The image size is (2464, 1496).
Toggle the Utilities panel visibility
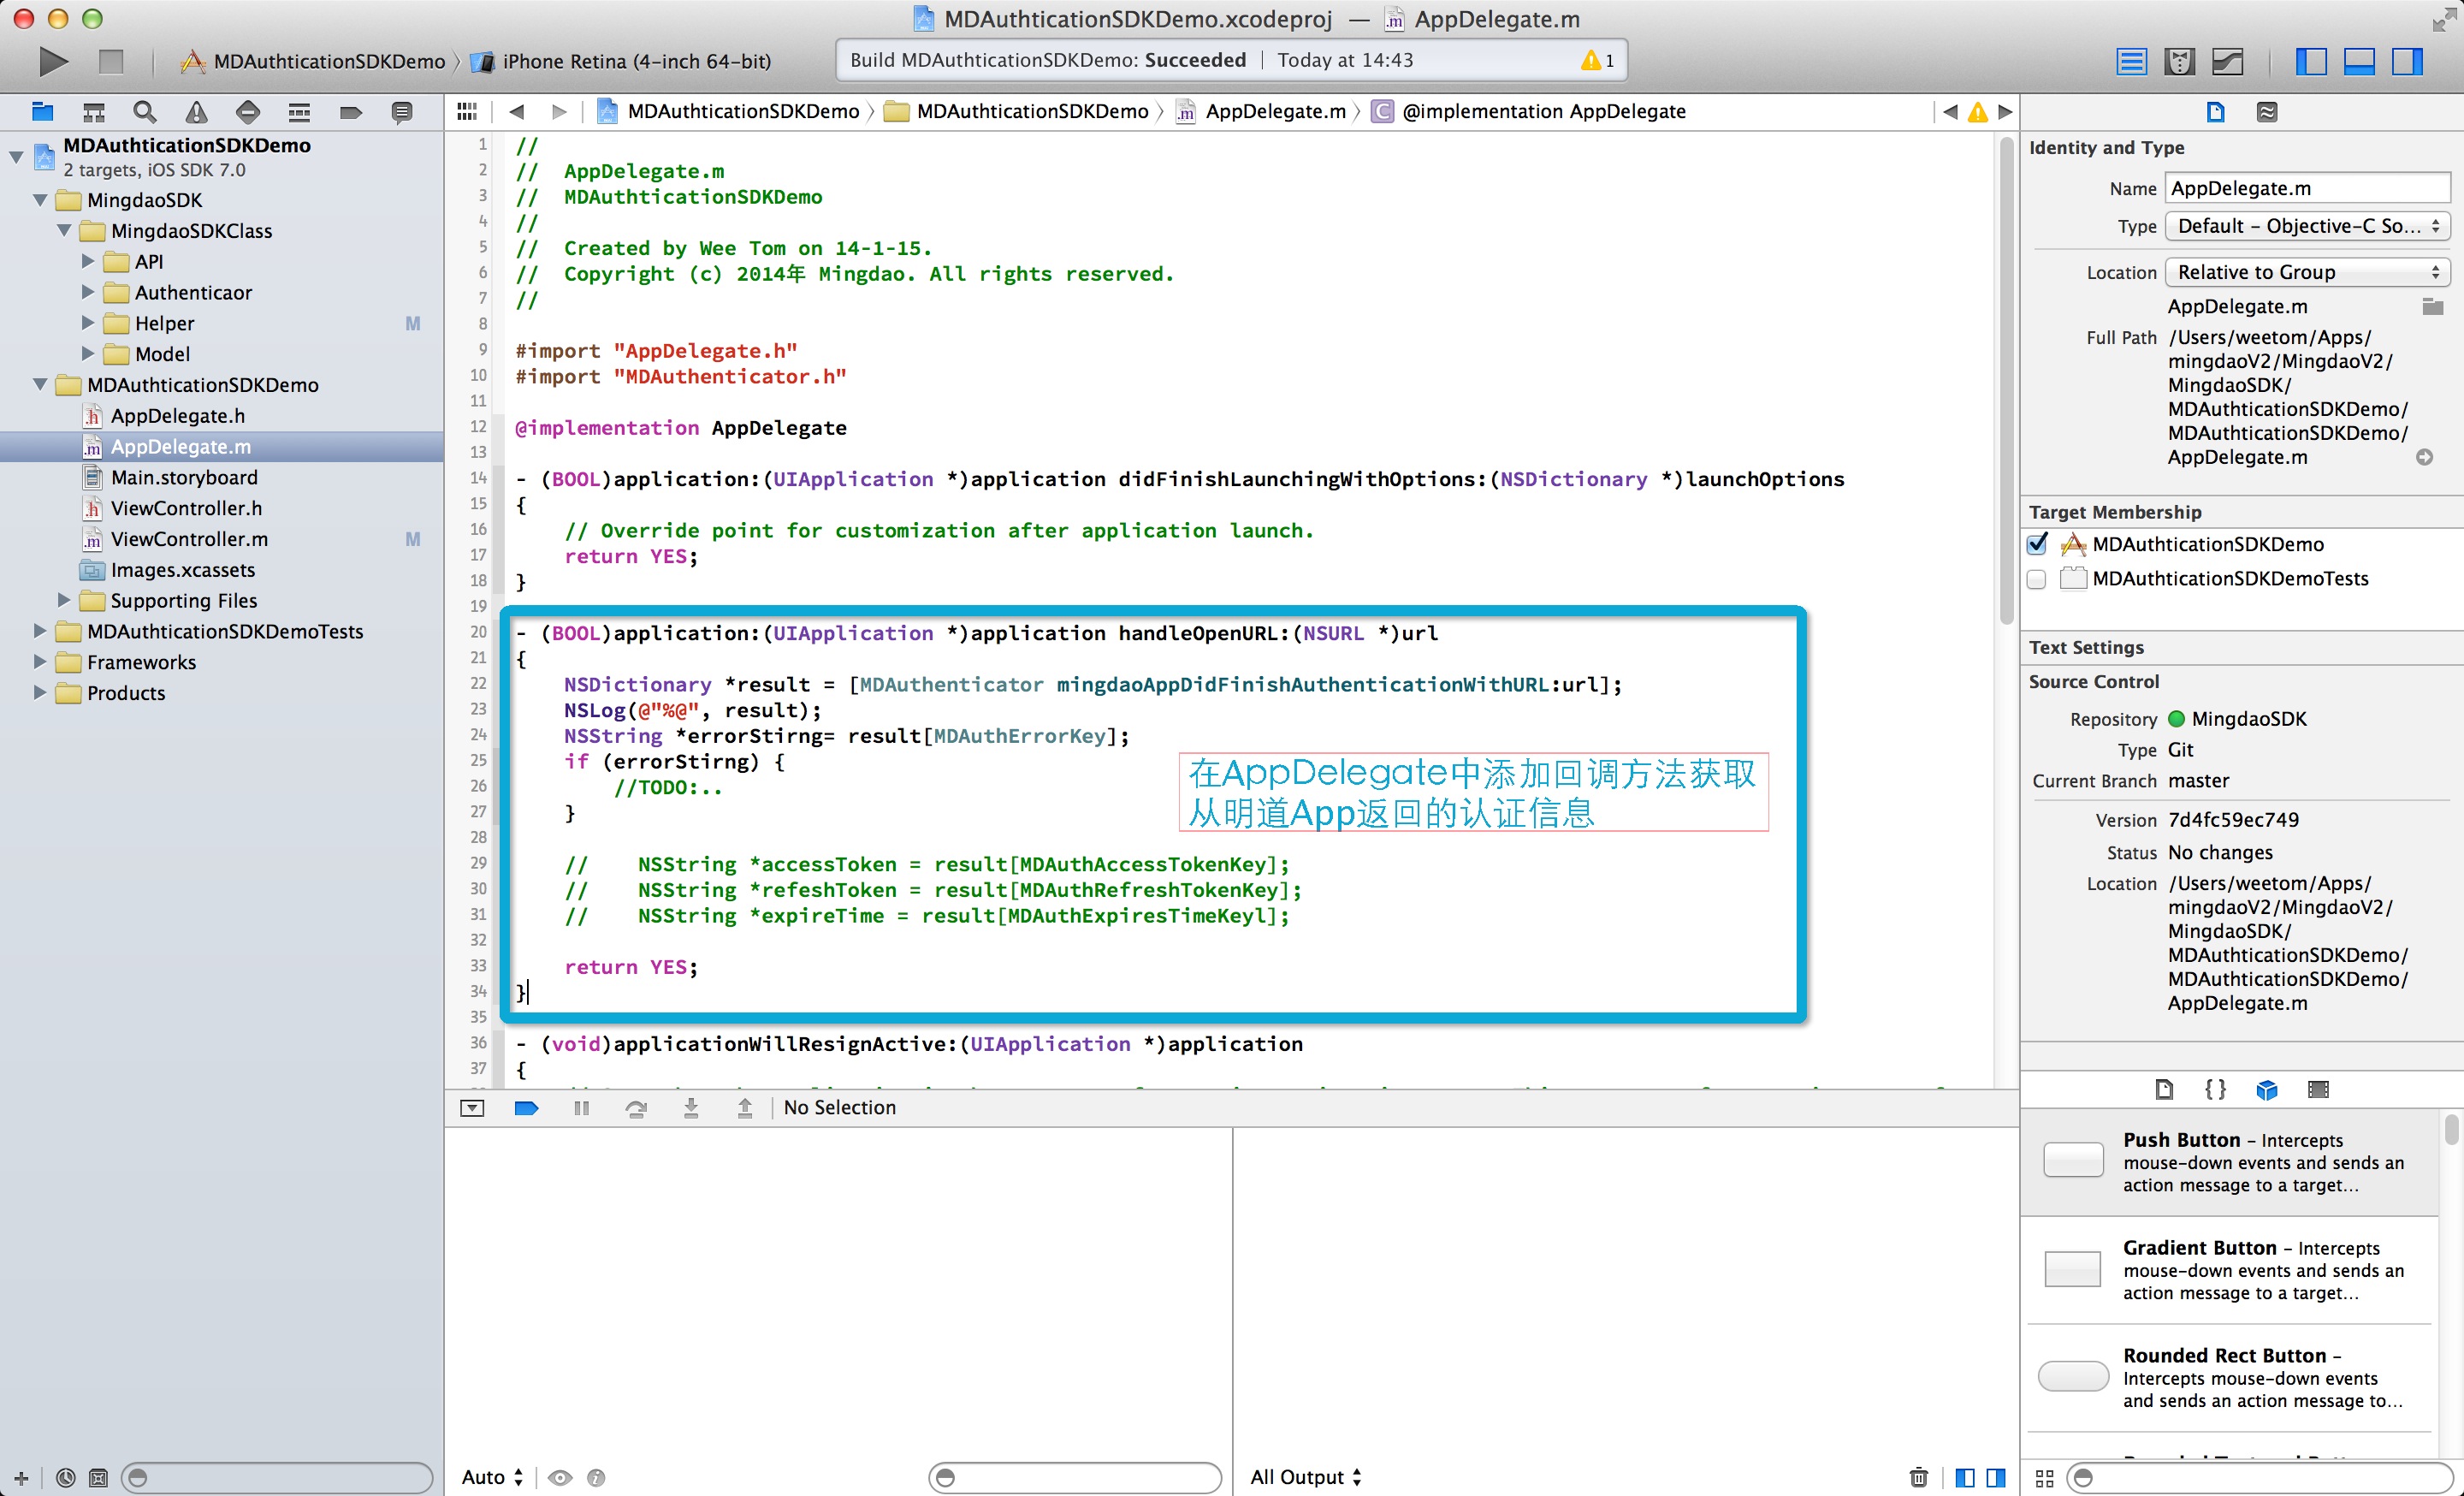click(2407, 61)
